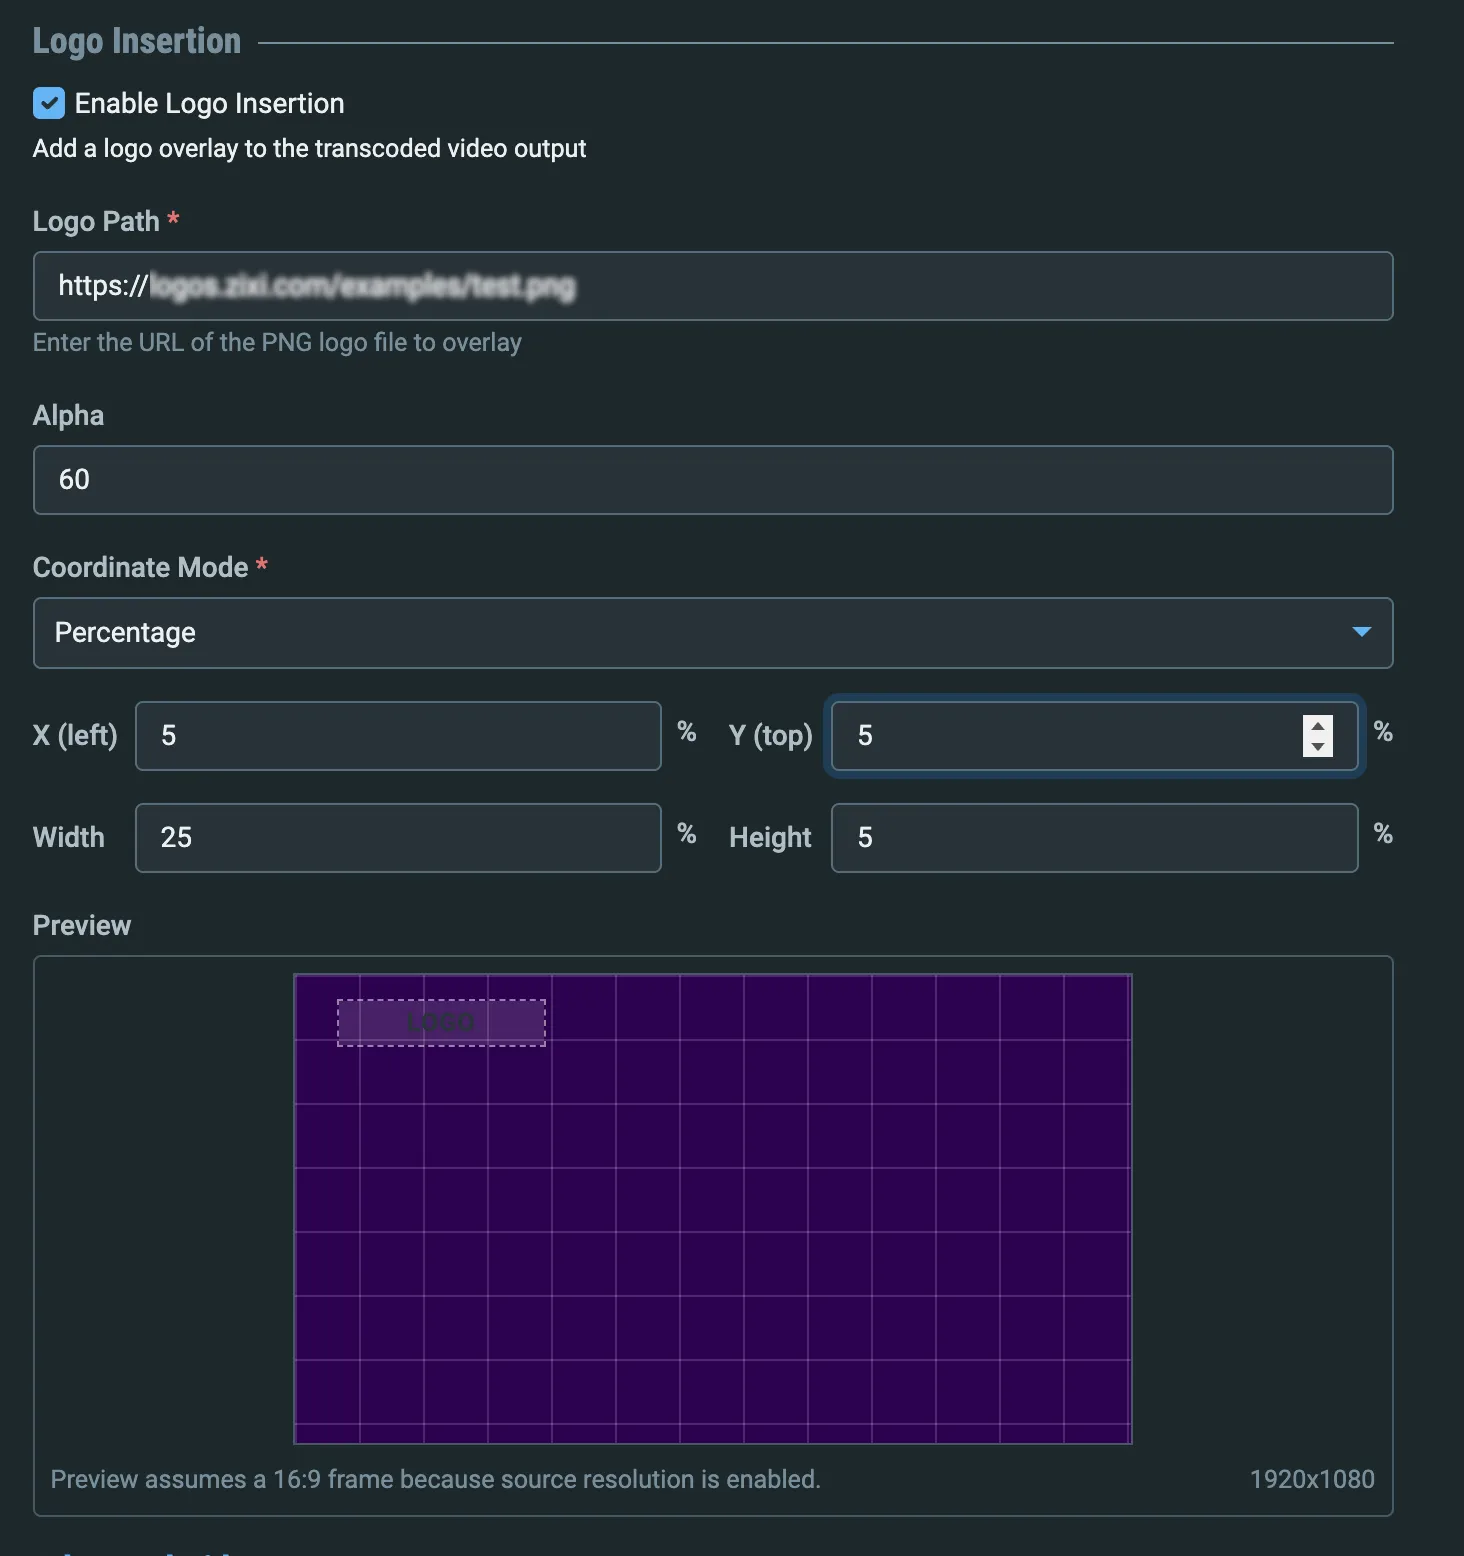The height and width of the screenshot is (1556, 1464).
Task: Click the "Logo Insertion" section heading
Action: tap(137, 41)
